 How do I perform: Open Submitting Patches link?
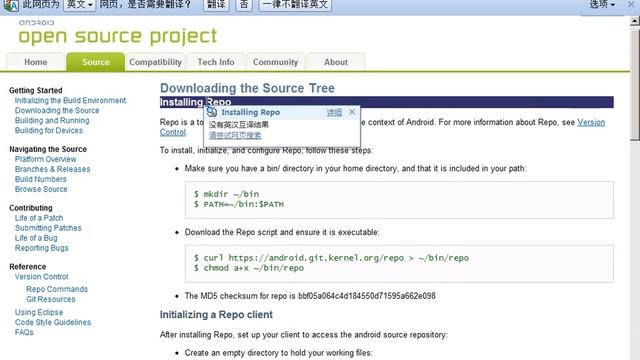click(x=48, y=228)
